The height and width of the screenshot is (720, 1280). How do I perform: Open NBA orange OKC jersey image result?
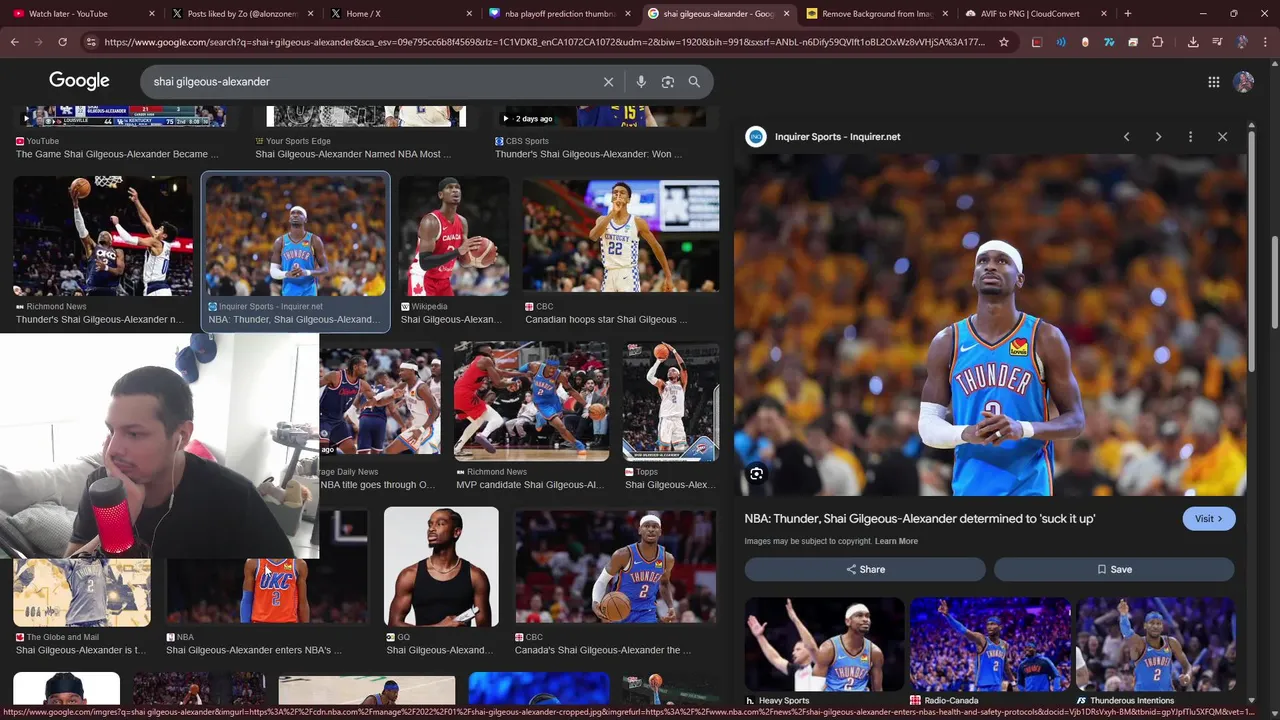(x=267, y=590)
